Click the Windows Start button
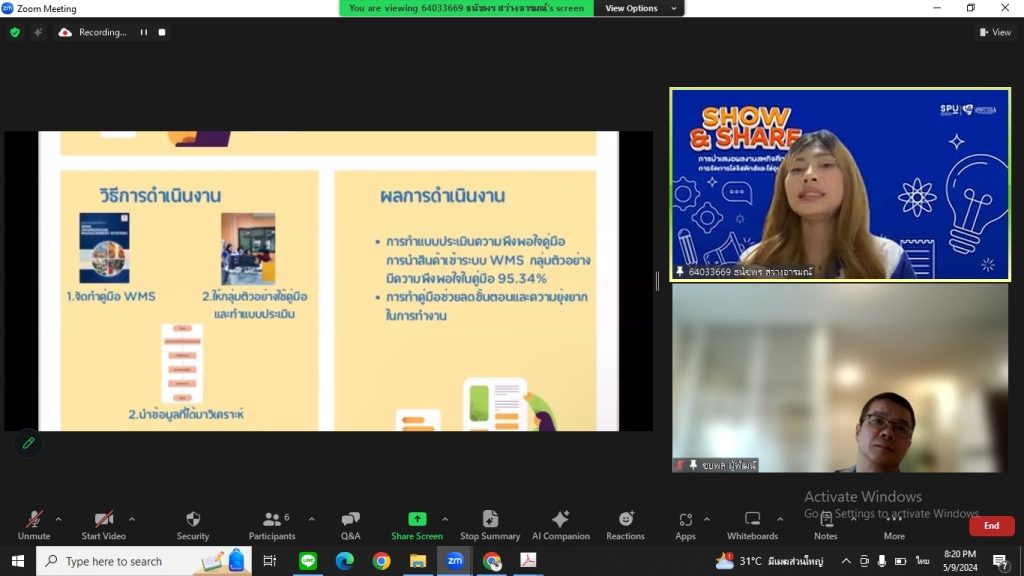The height and width of the screenshot is (576, 1024). pos(18,561)
